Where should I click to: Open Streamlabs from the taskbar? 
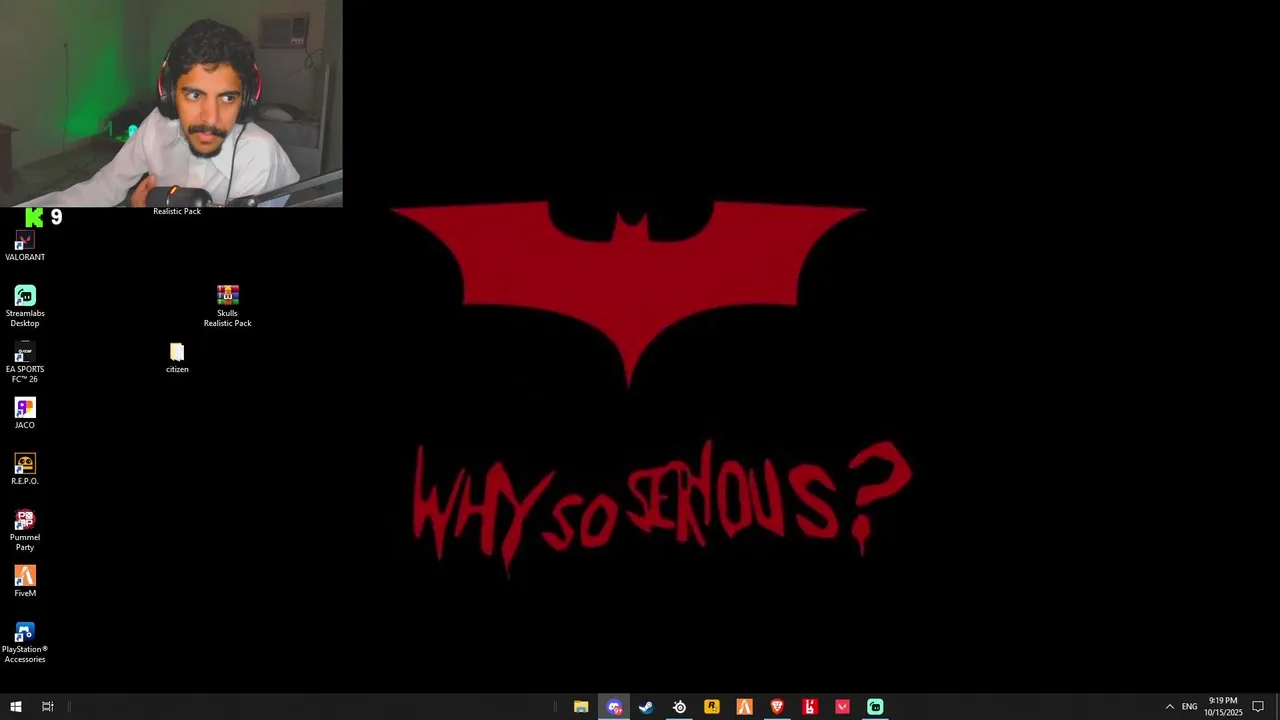875,707
